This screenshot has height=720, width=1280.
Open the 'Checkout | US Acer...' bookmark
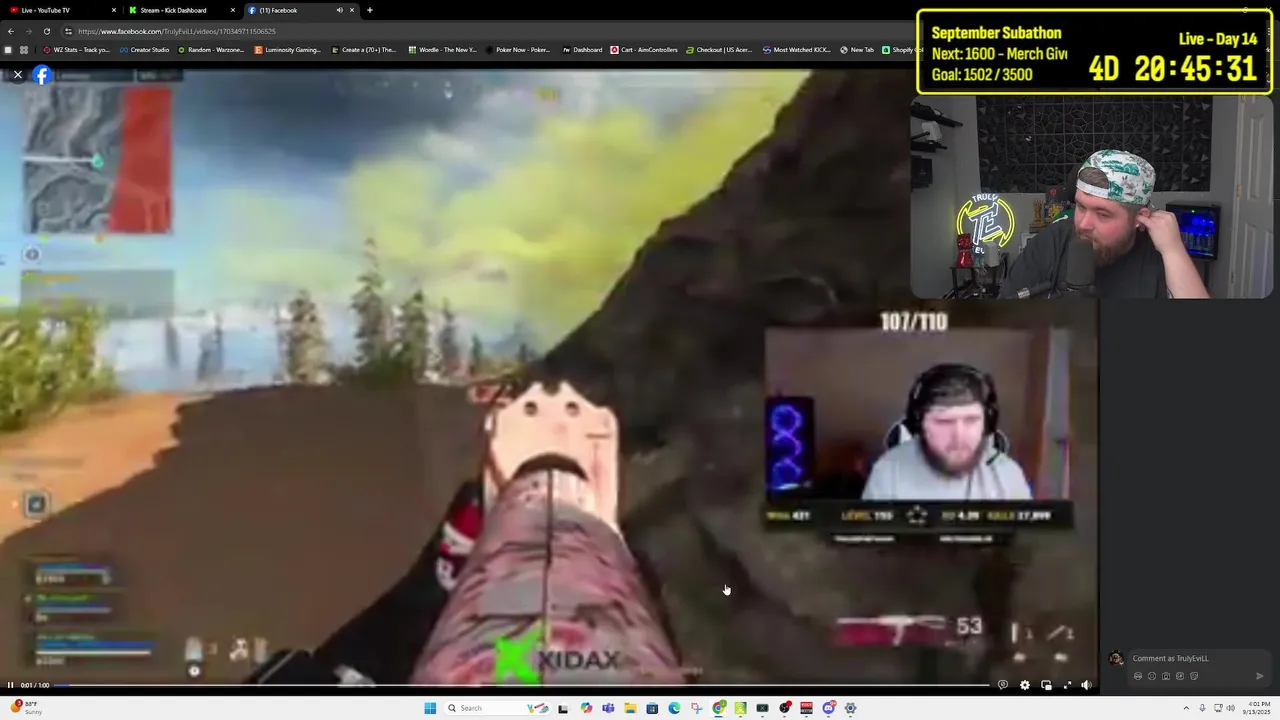[719, 50]
